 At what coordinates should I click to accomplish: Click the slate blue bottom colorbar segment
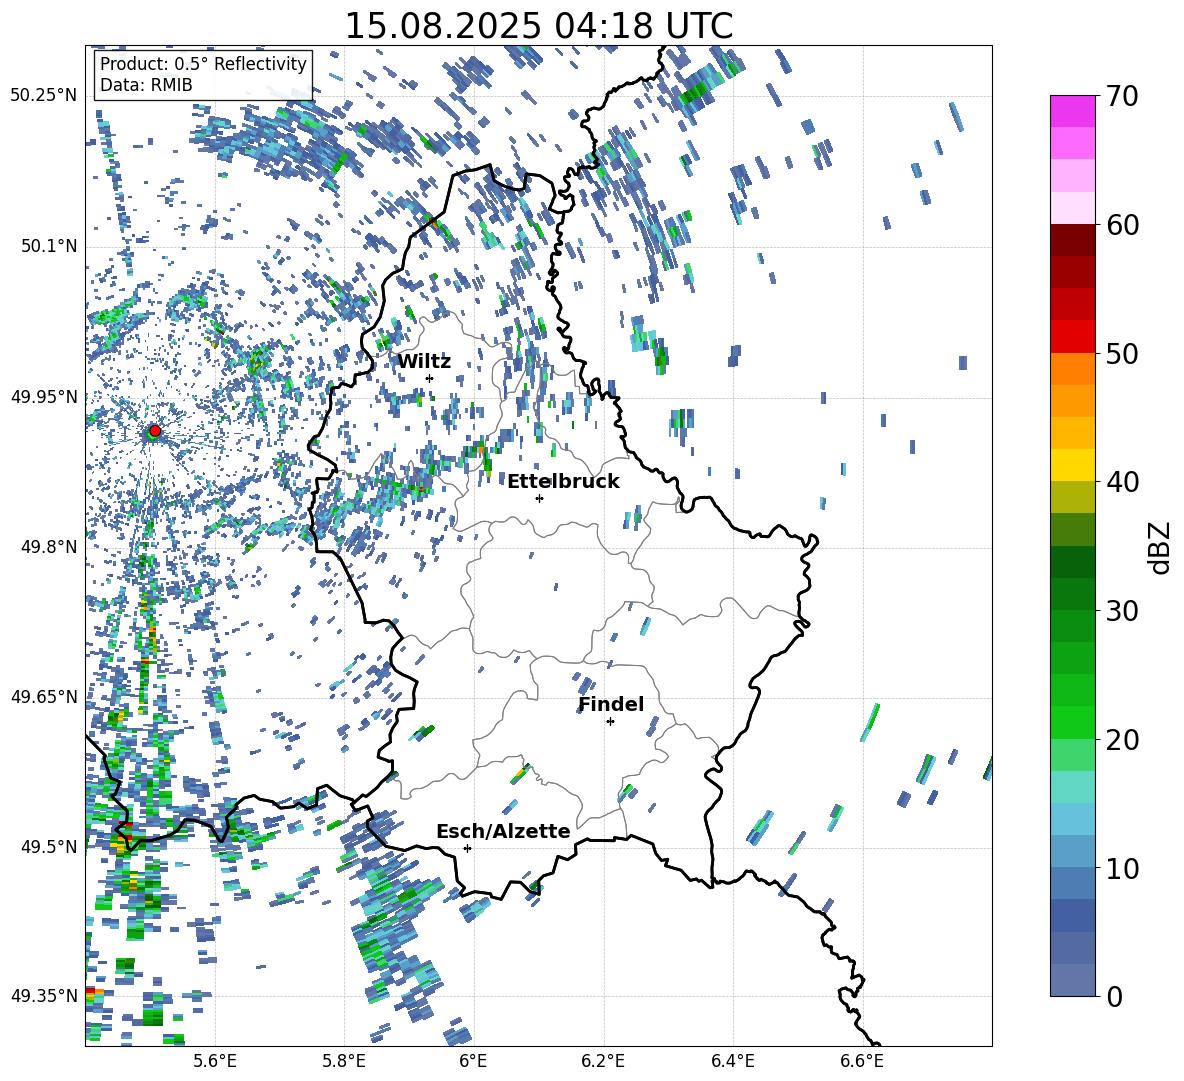click(1073, 980)
